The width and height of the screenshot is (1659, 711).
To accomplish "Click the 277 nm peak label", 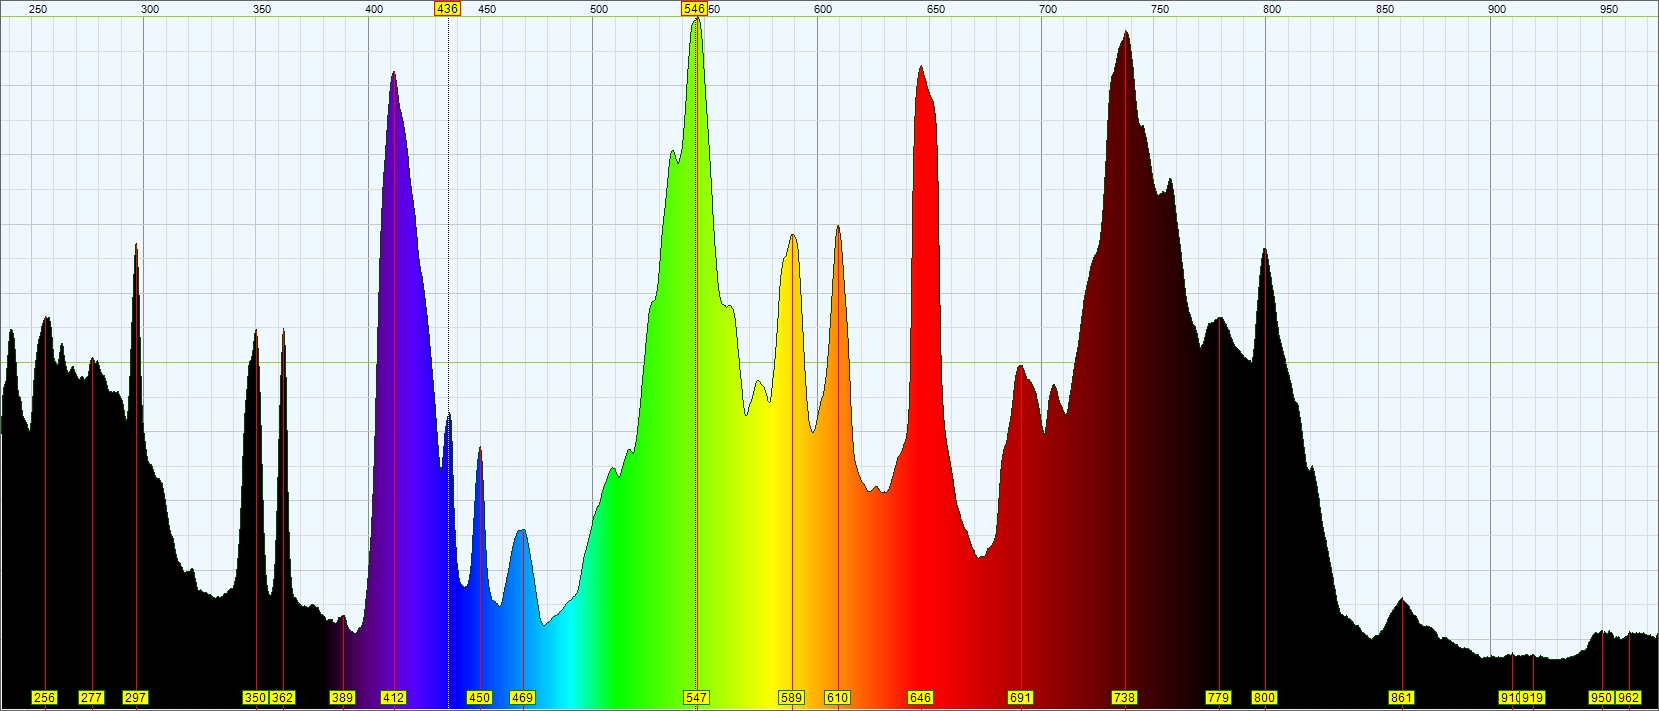I will [x=91, y=698].
